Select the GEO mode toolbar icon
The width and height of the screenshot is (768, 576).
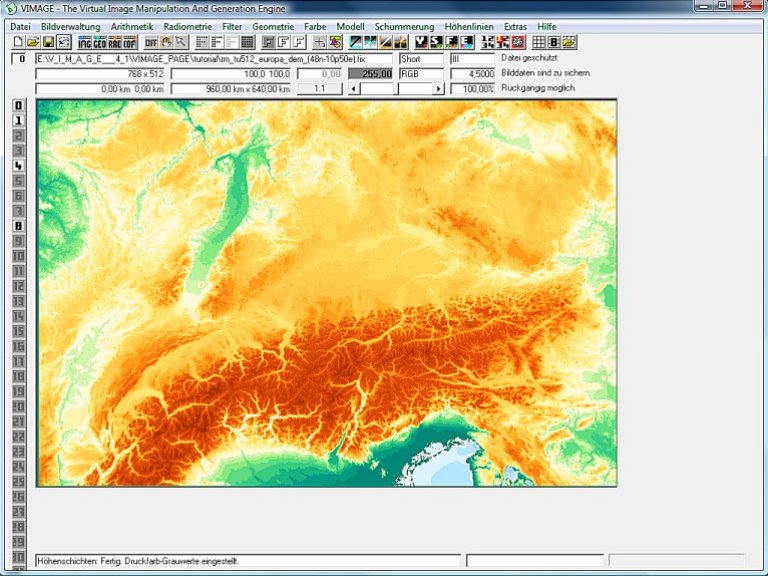pos(100,42)
